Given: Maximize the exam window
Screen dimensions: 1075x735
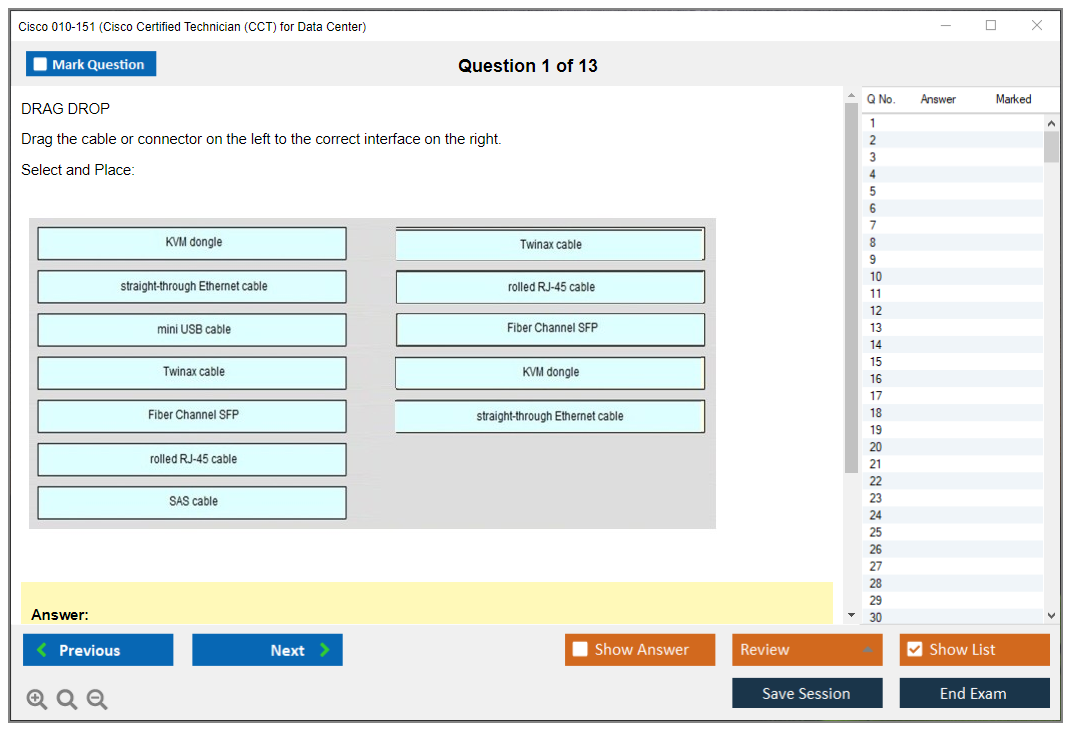Looking at the screenshot, I should [991, 26].
